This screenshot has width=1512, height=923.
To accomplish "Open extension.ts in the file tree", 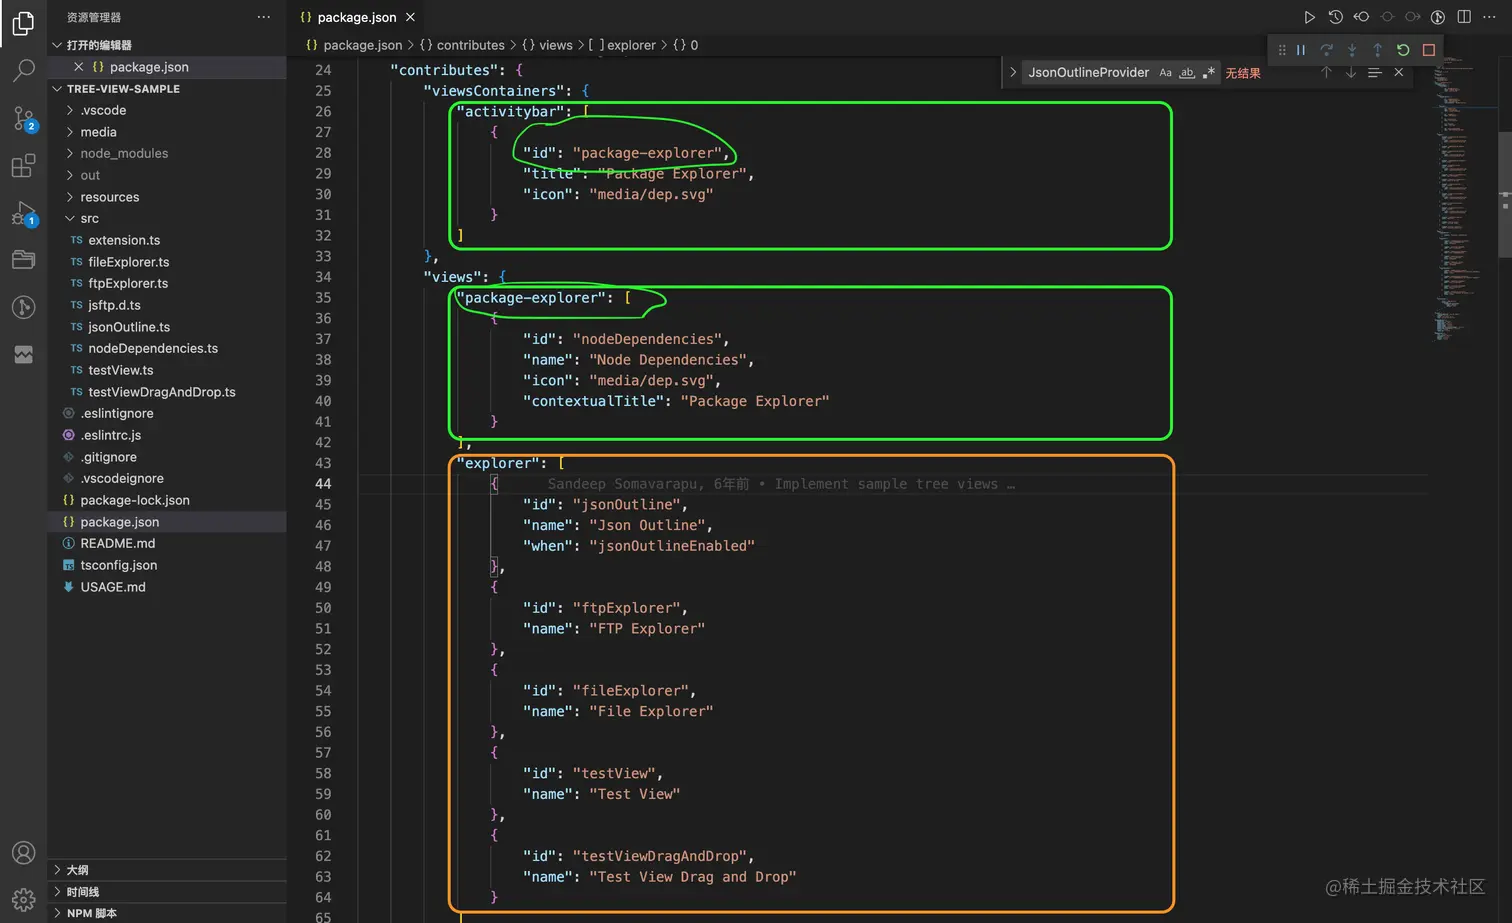I will (x=124, y=240).
